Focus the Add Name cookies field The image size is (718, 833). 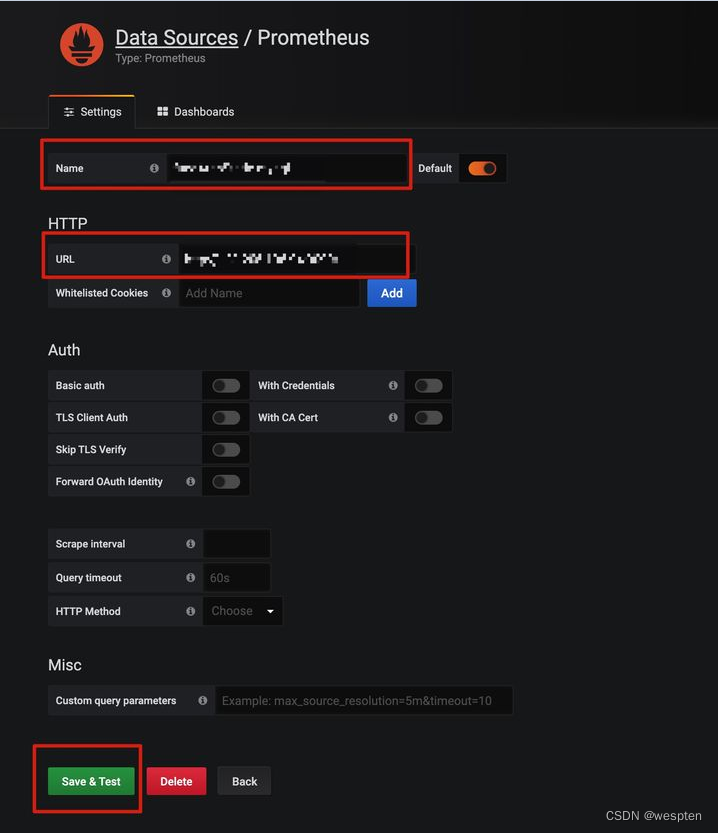click(269, 293)
